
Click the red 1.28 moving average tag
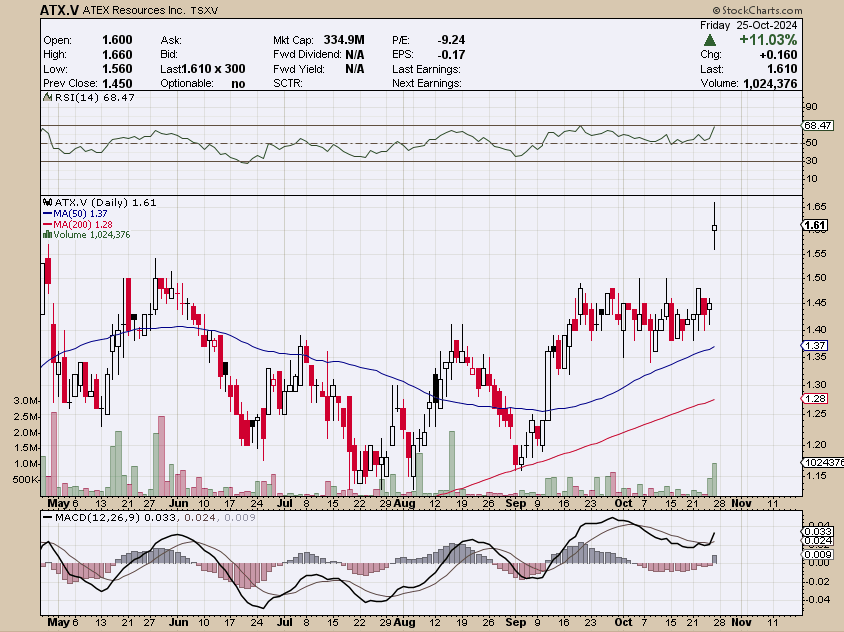pyautogui.click(x=814, y=399)
